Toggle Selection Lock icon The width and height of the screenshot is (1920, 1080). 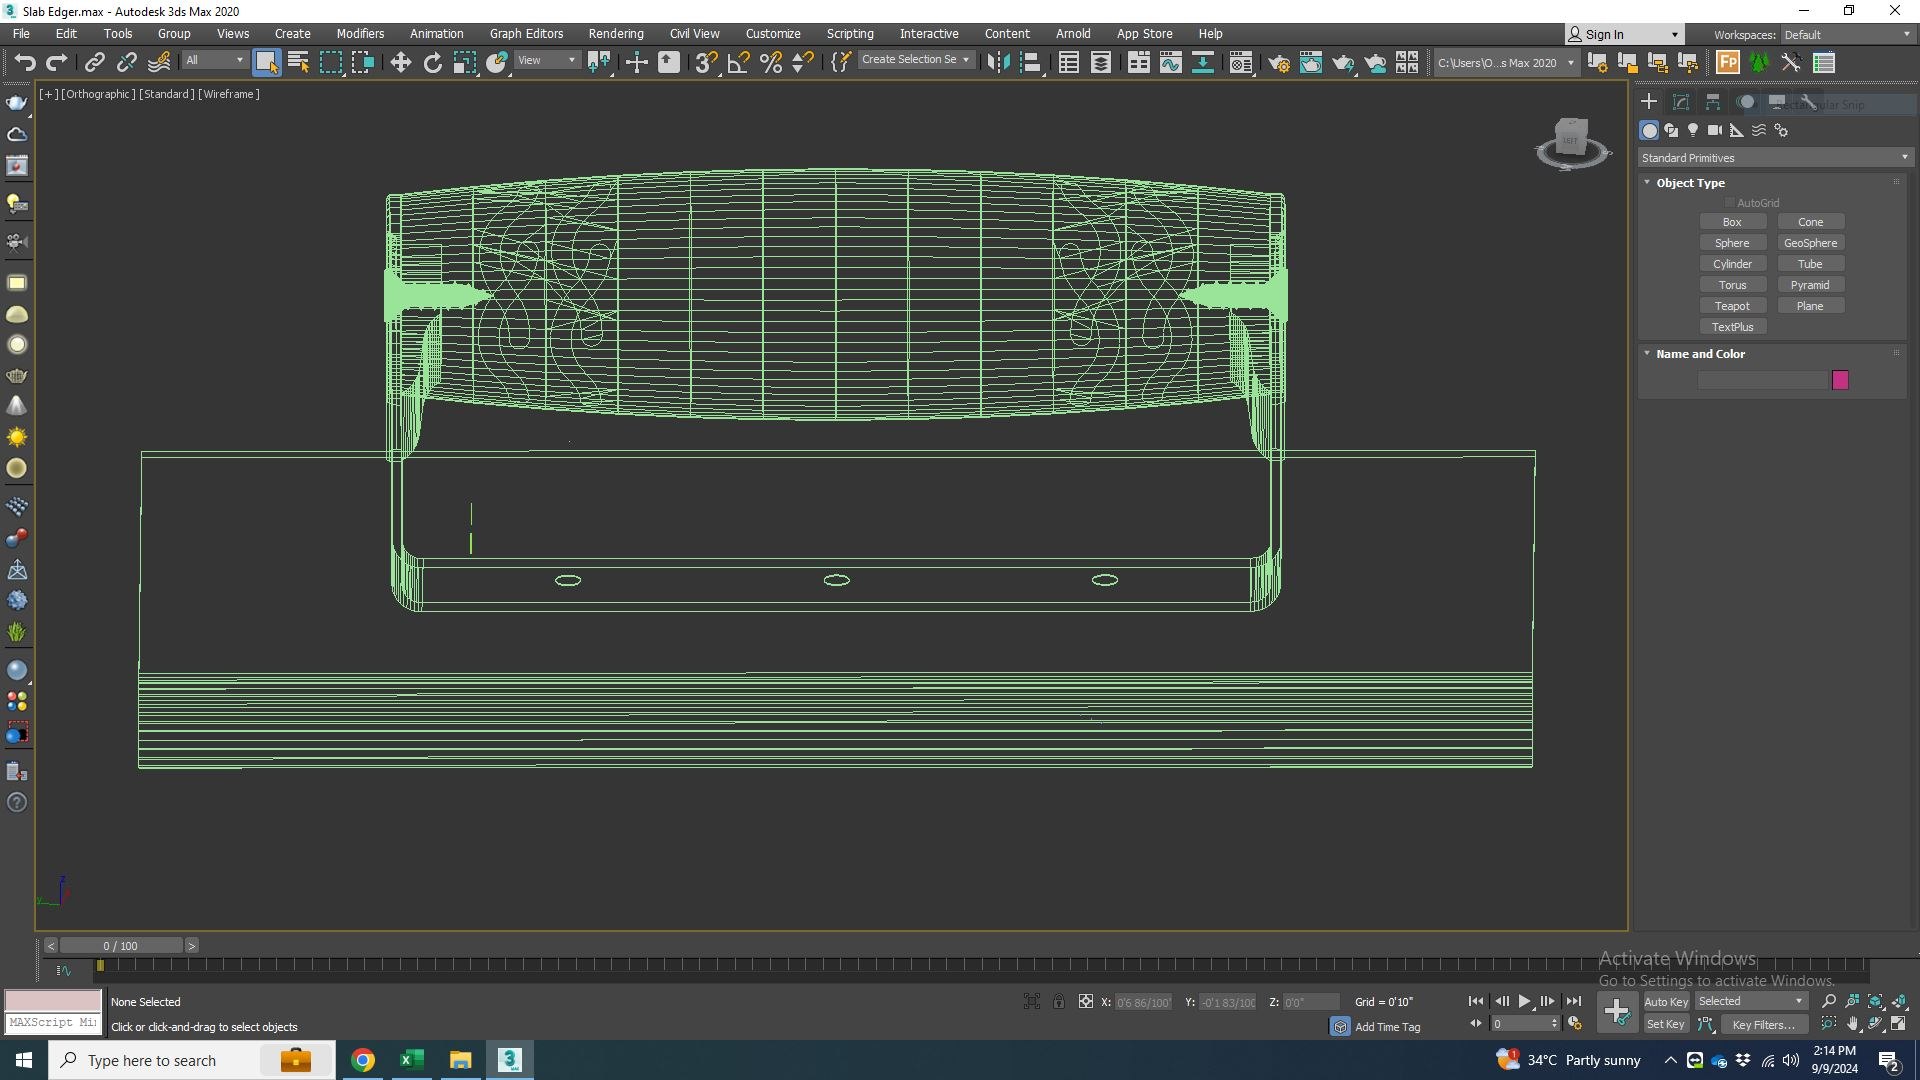point(1058,1001)
